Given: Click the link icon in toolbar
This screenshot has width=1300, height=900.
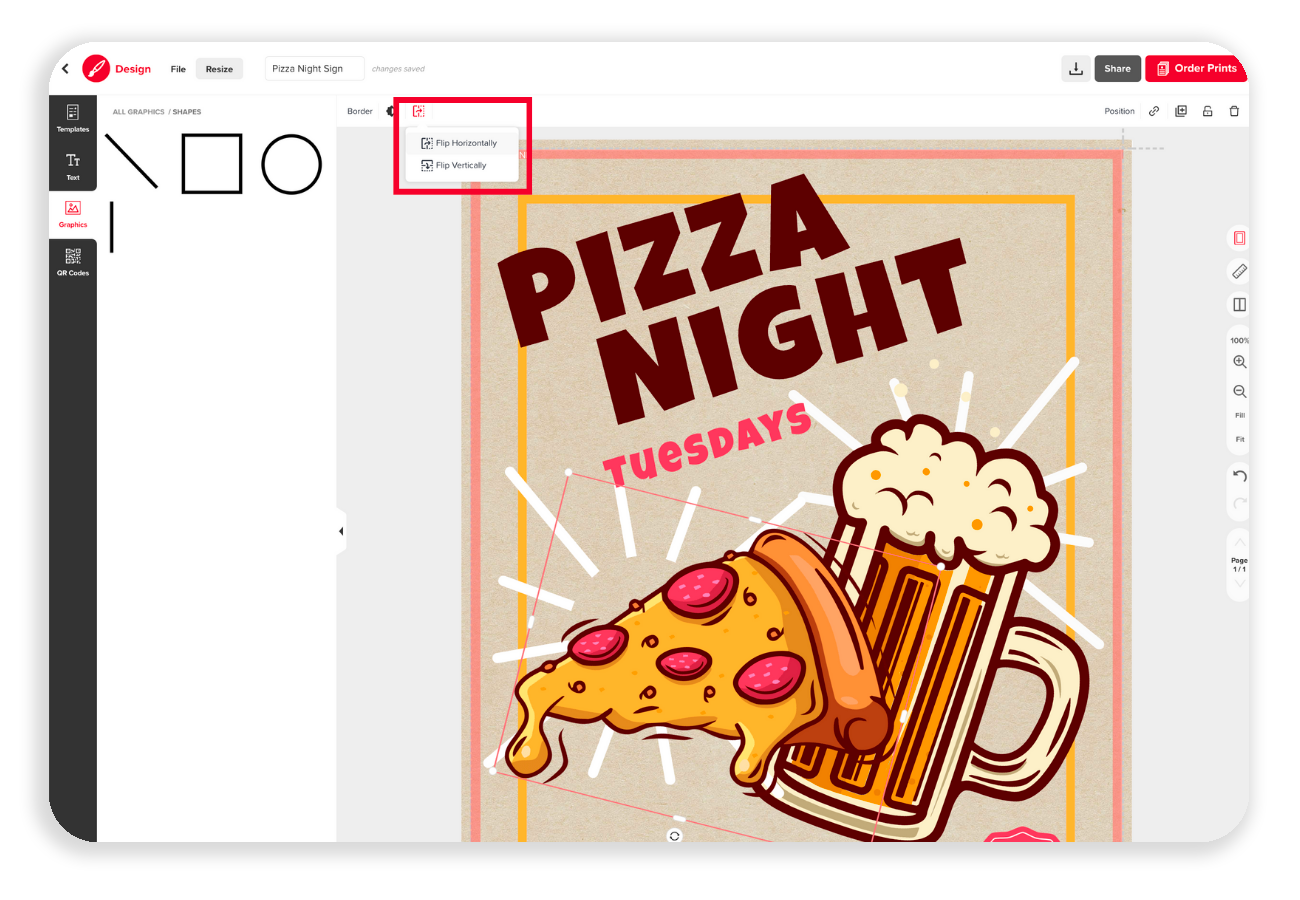Looking at the screenshot, I should pyautogui.click(x=1154, y=111).
